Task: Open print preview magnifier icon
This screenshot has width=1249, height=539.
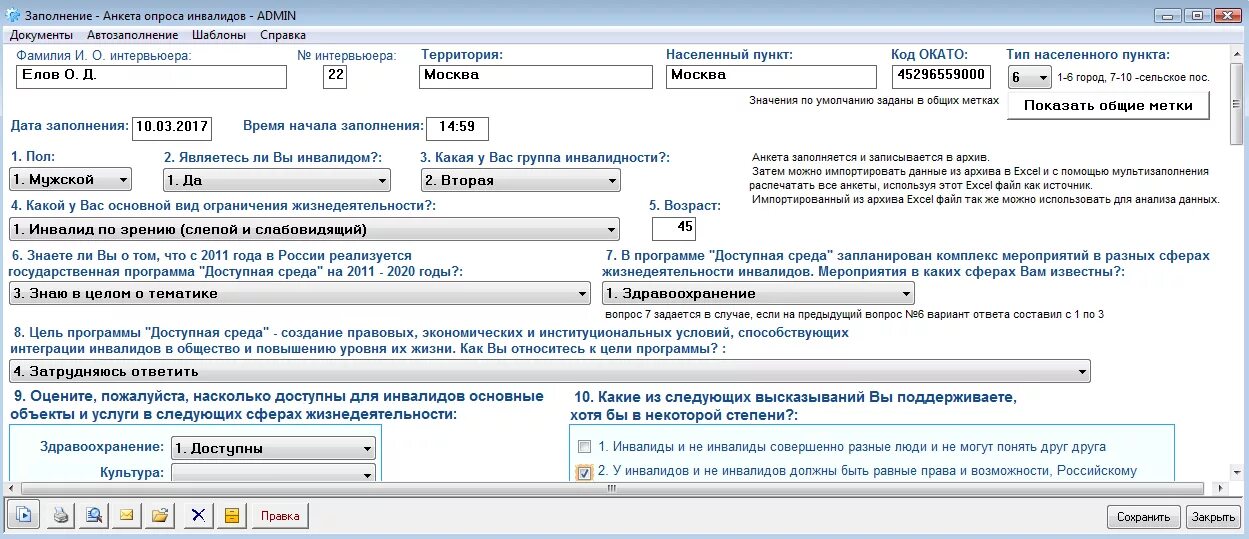Action: pos(94,516)
